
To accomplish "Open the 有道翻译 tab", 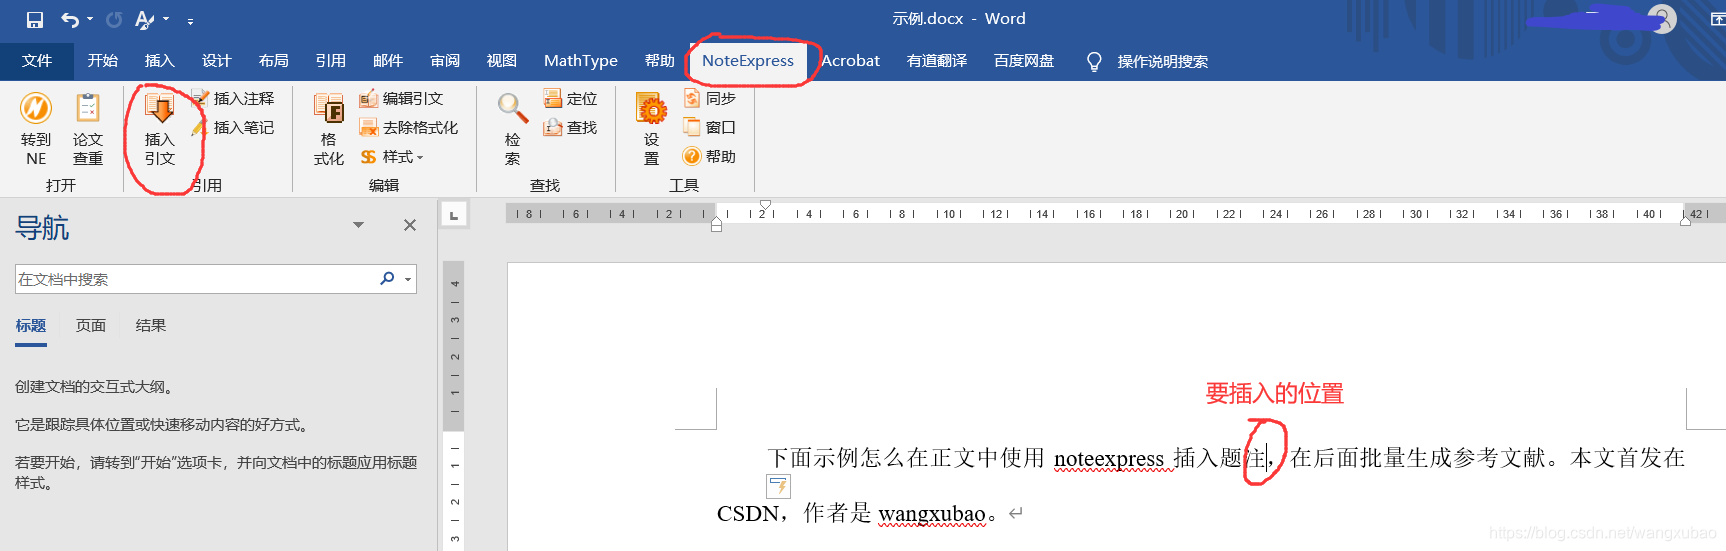I will pyautogui.click(x=937, y=61).
